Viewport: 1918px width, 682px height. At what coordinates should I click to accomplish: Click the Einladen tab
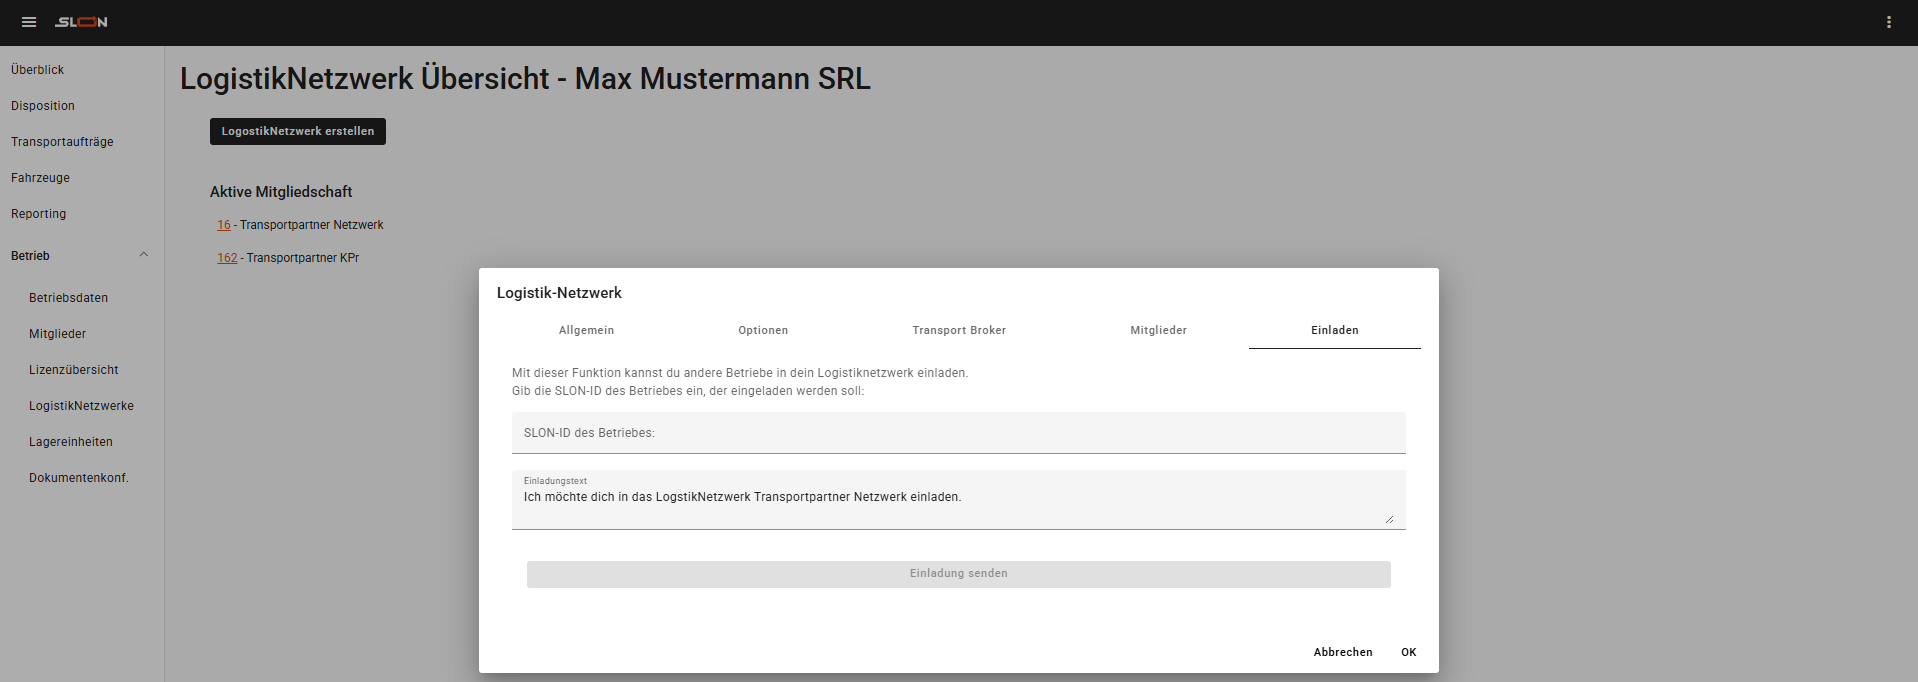(1334, 330)
